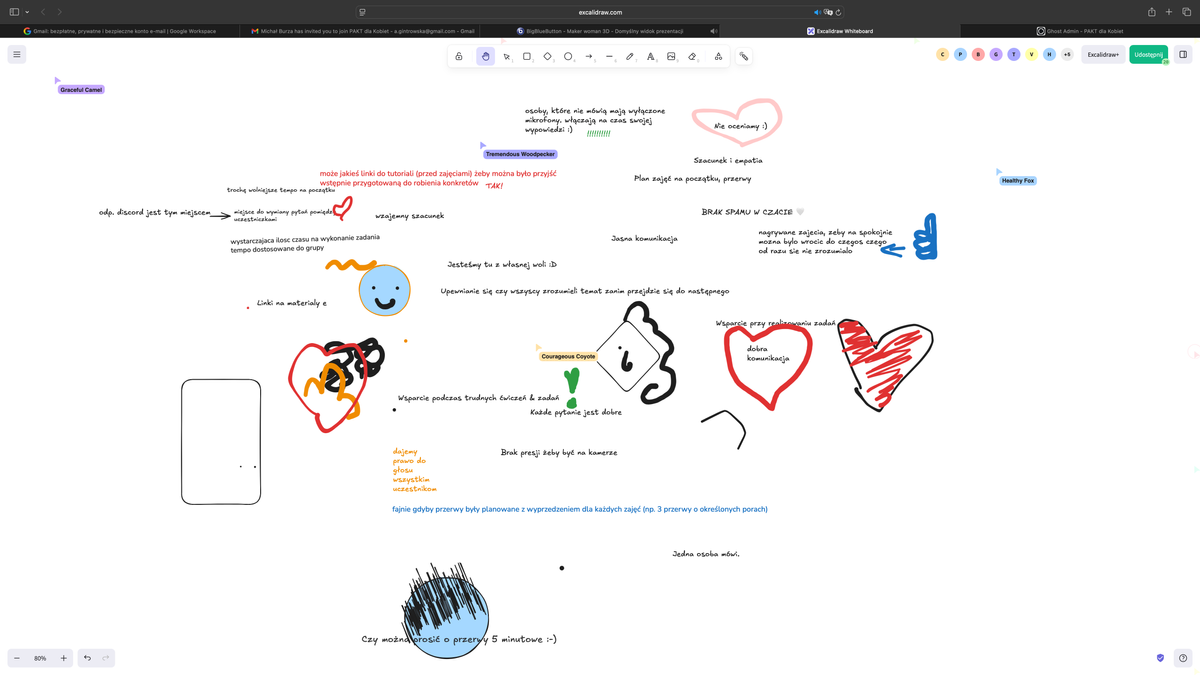The width and height of the screenshot is (1200, 675).
Task: Switch to the Ghost Admin browser tab
Action: tap(1080, 31)
